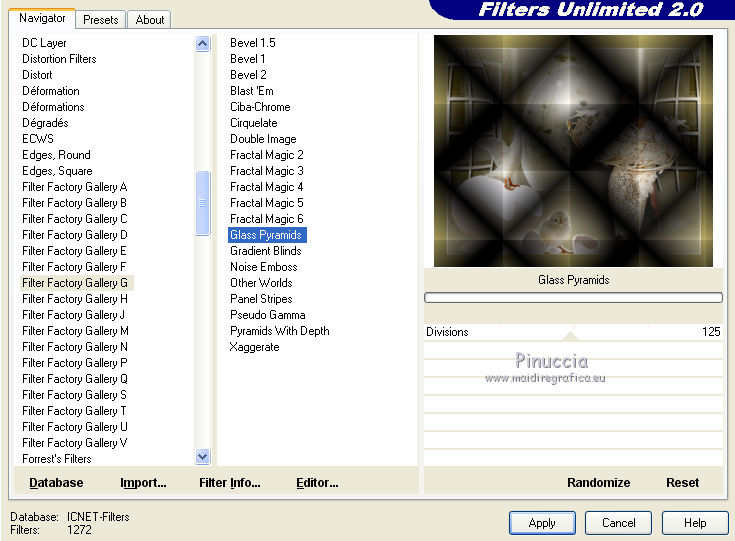The height and width of the screenshot is (541, 735).
Task: Select Filter Factory Gallery H
Action: (75, 299)
